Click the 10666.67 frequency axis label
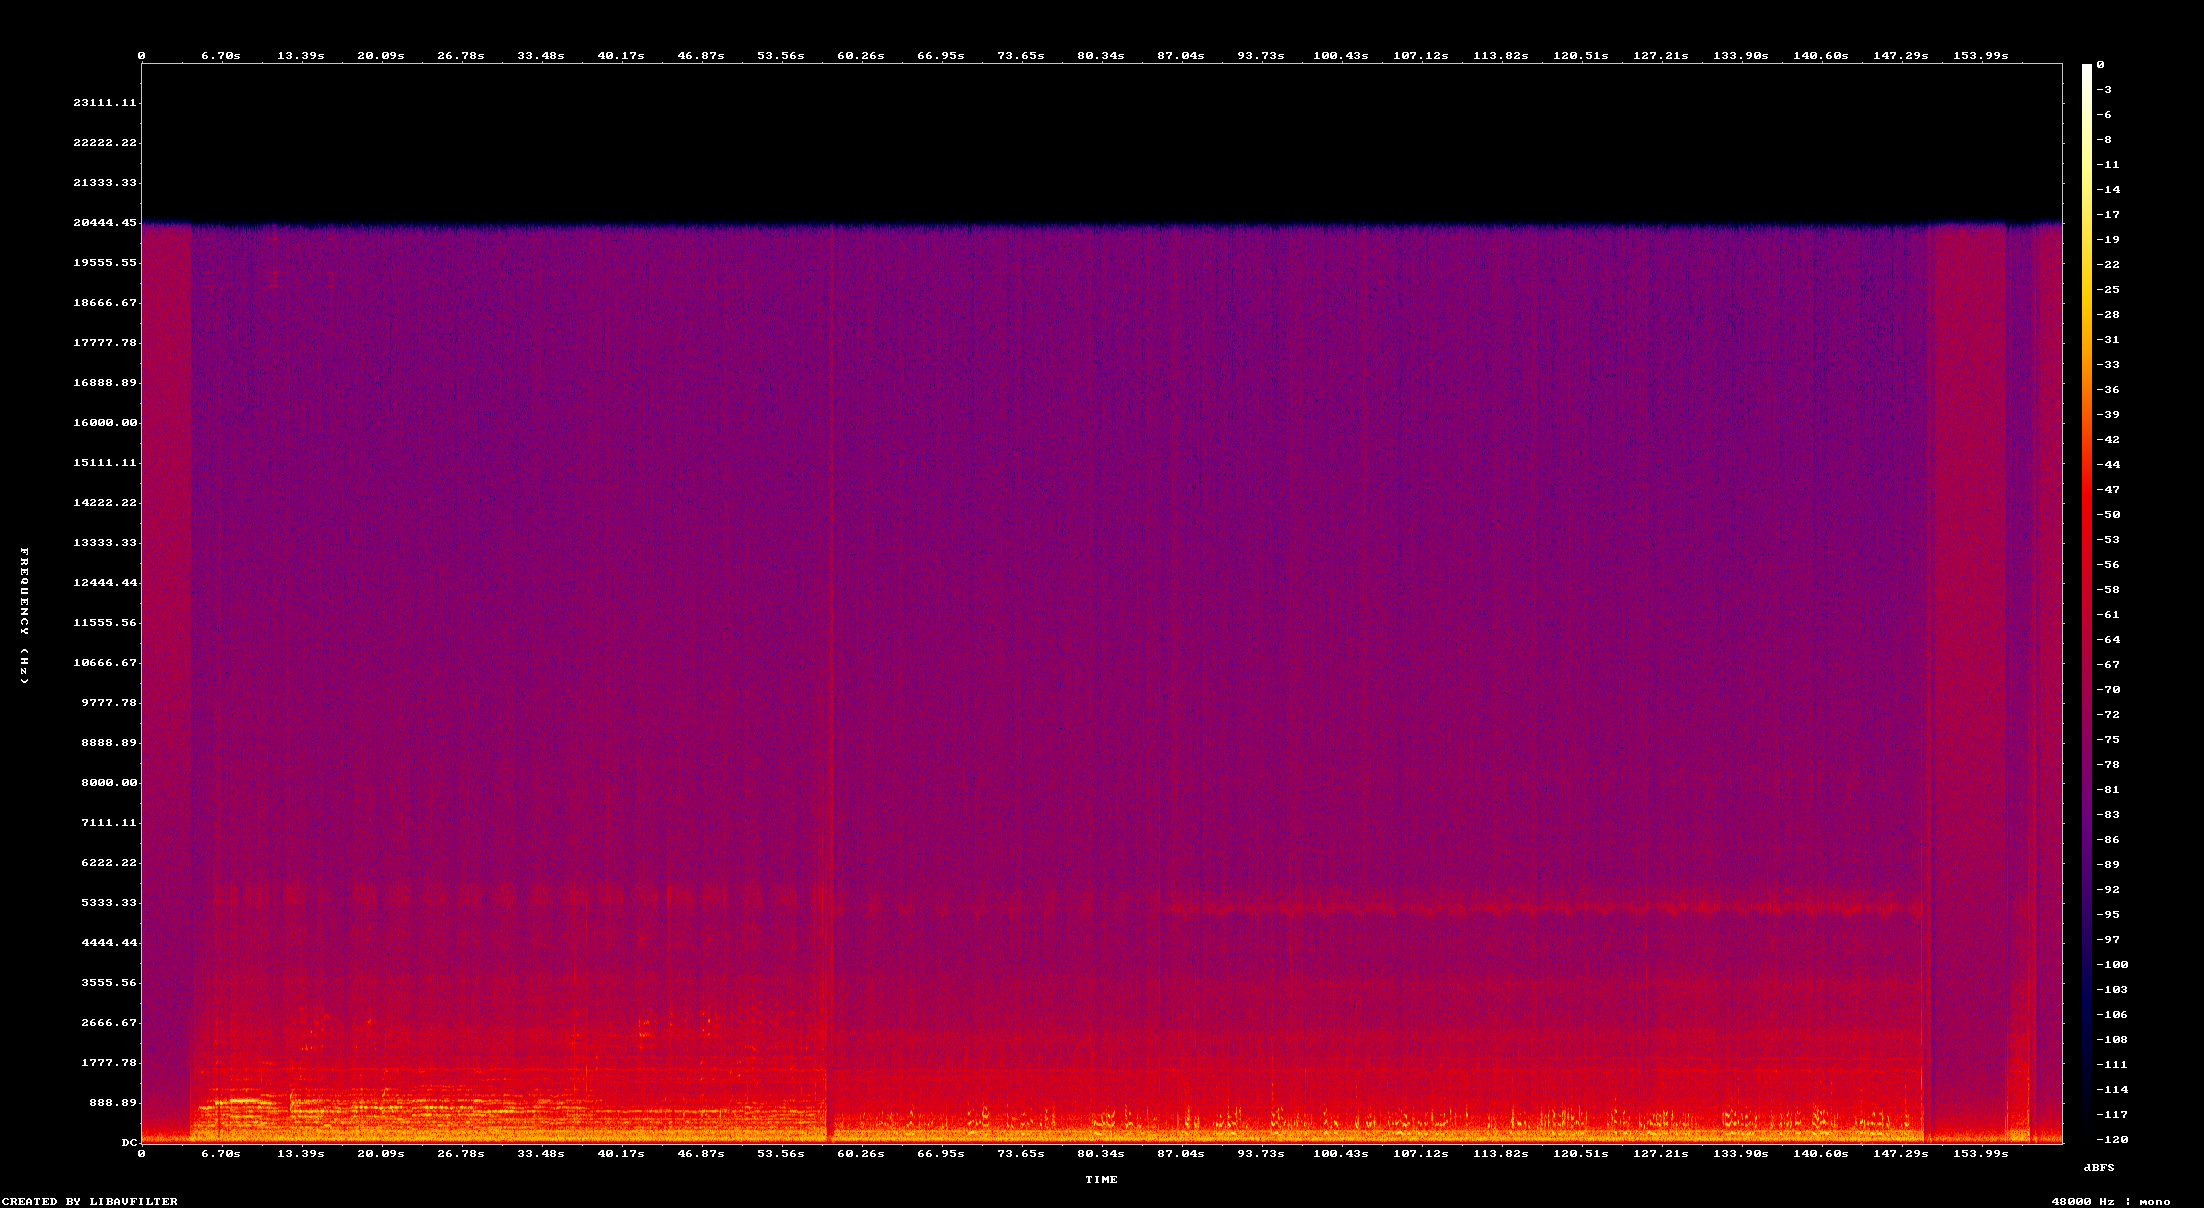The width and height of the screenshot is (2204, 1208). pos(105,663)
